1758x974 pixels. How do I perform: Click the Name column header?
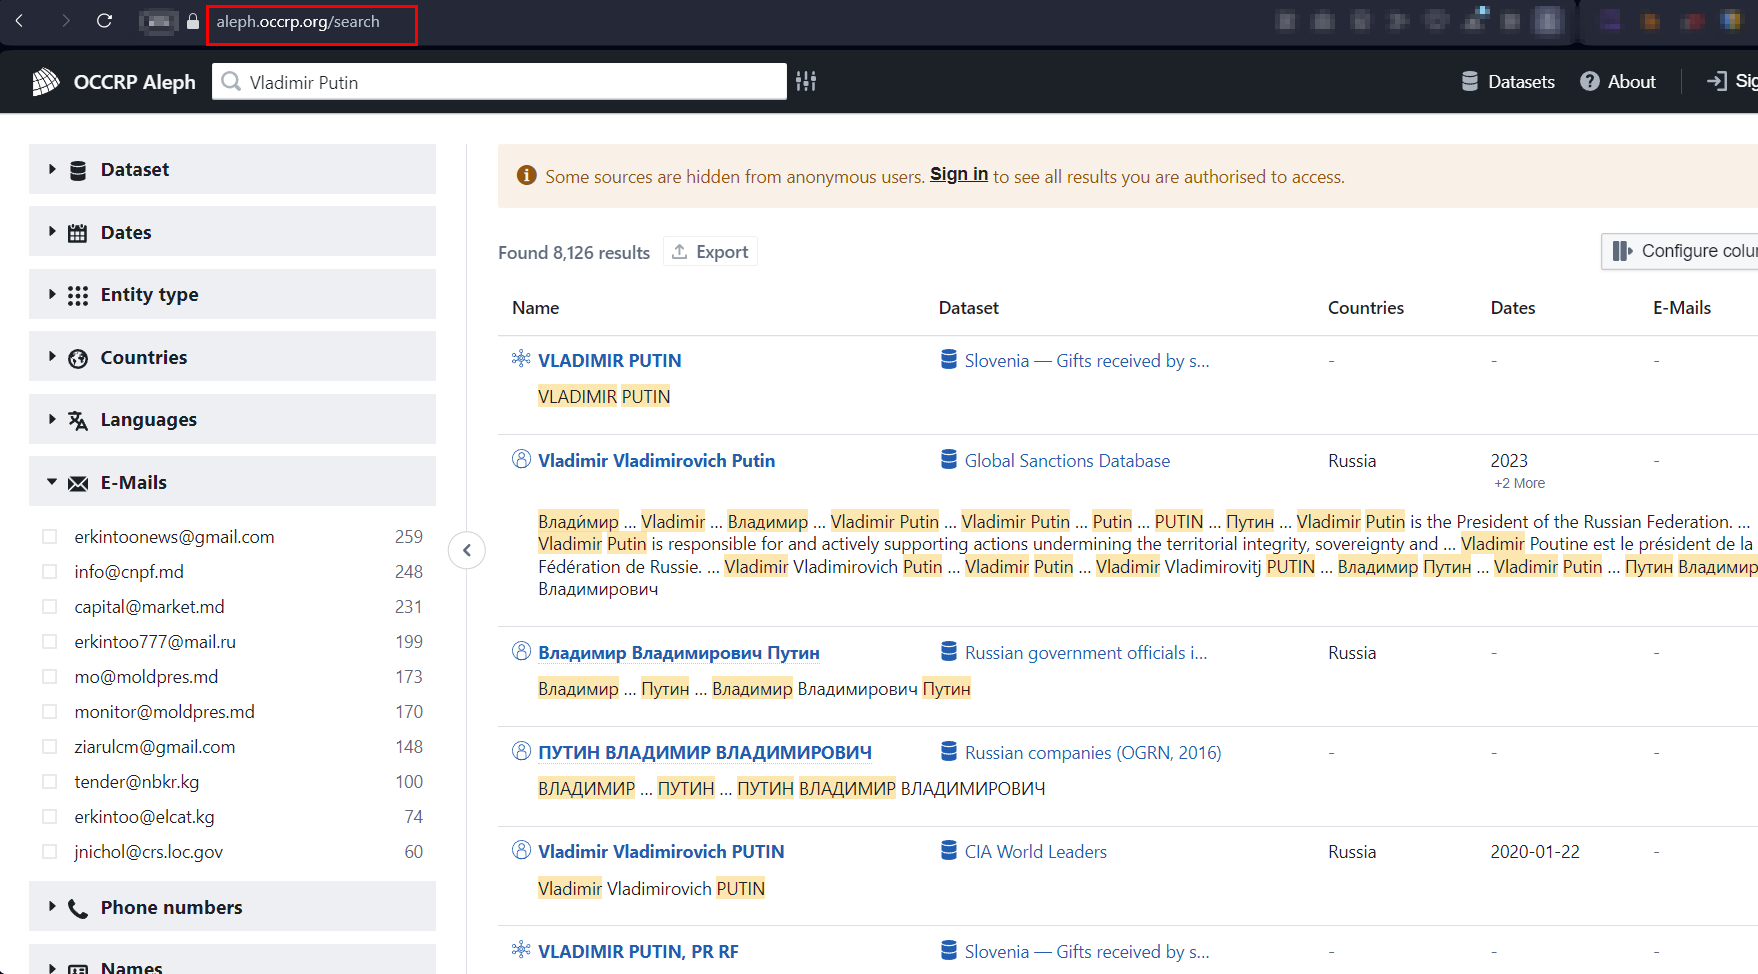(535, 308)
